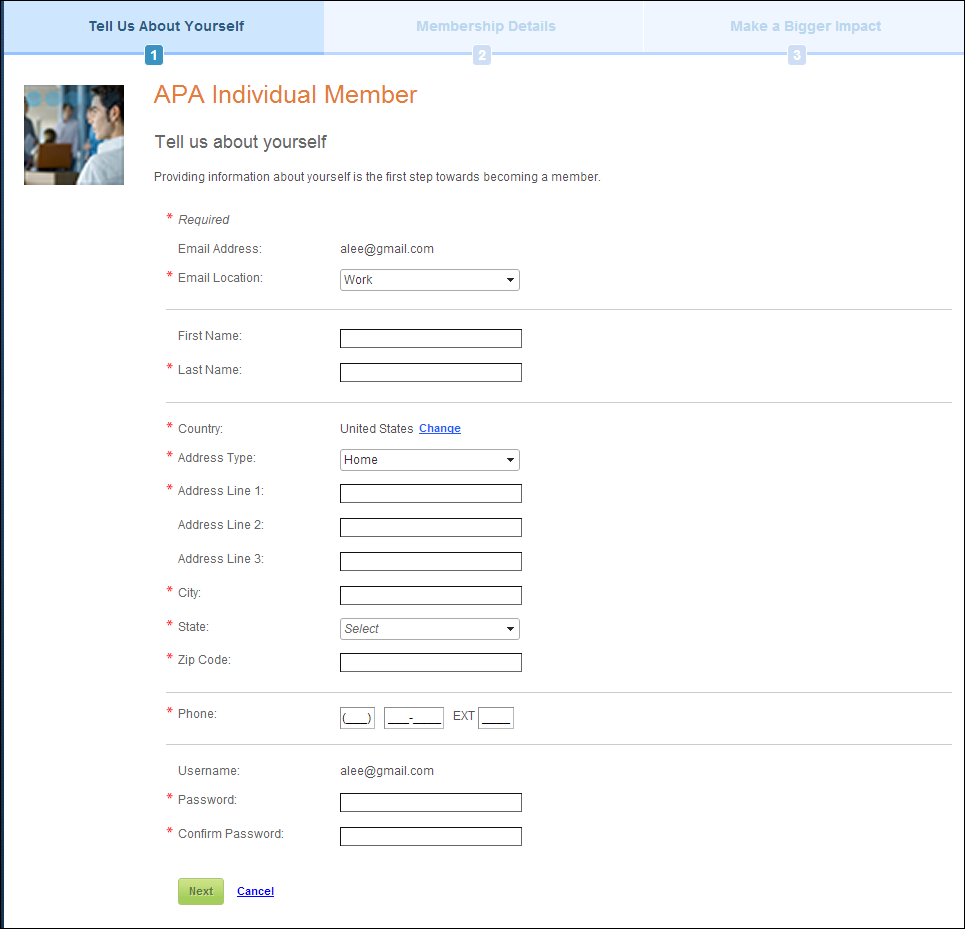Click the Cancel link
Image resolution: width=965 pixels, height=929 pixels.
tap(255, 891)
